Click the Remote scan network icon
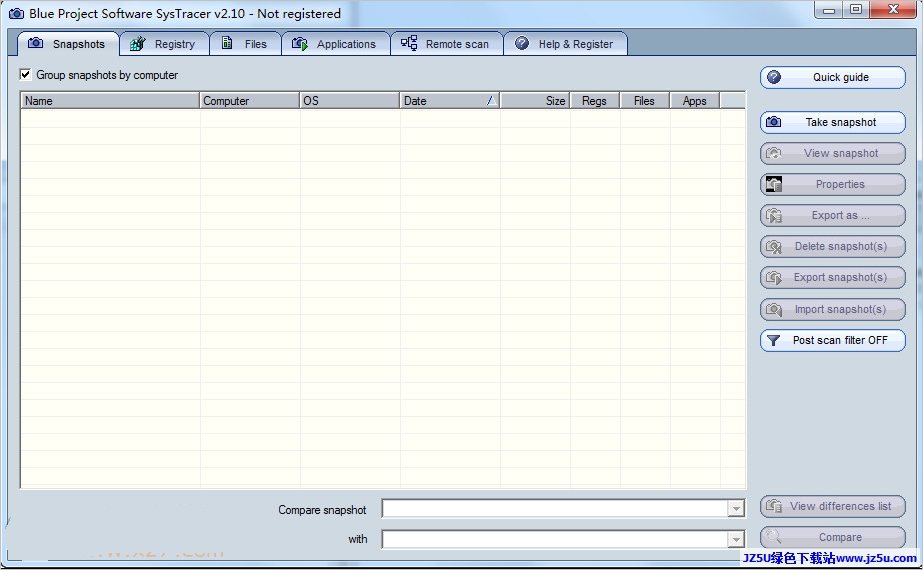923x570 pixels. 409,43
